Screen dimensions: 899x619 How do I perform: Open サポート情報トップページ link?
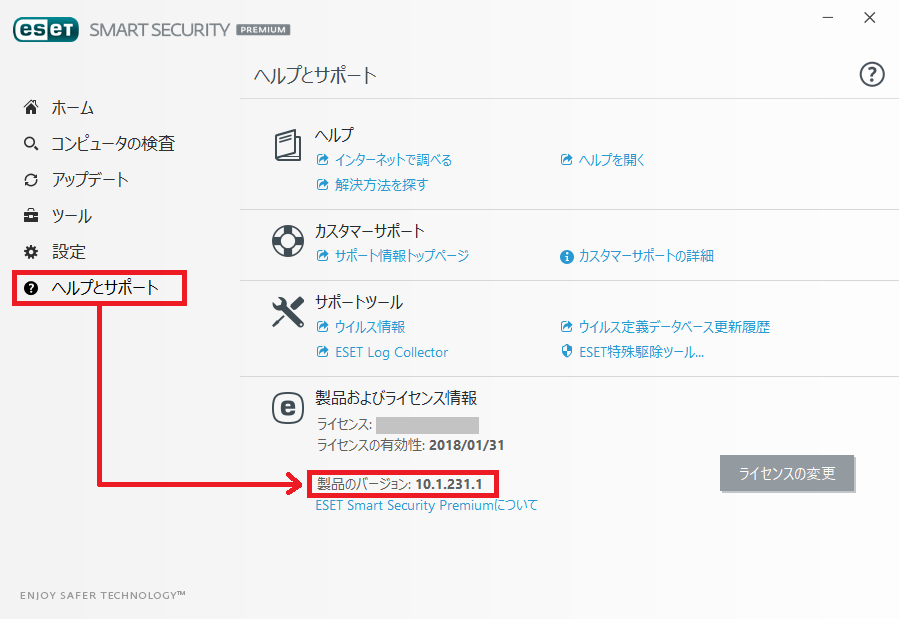(402, 256)
